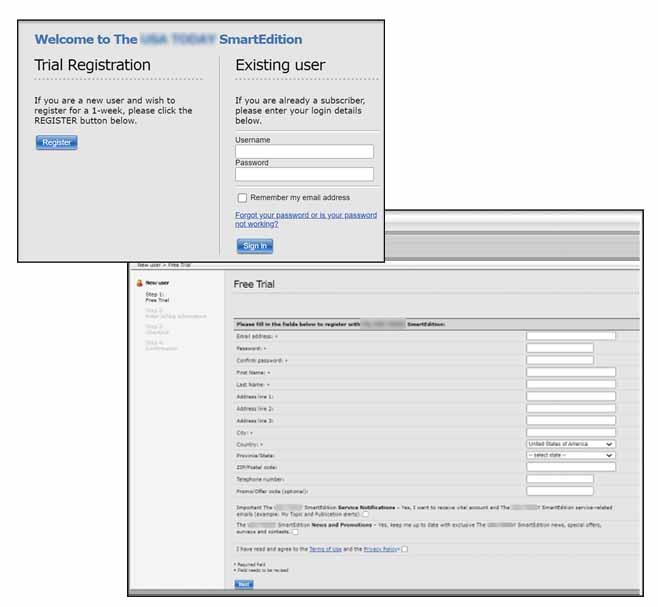This screenshot has height=607, width=658.
Task: Click the First Name field
Action: [x=571, y=372]
